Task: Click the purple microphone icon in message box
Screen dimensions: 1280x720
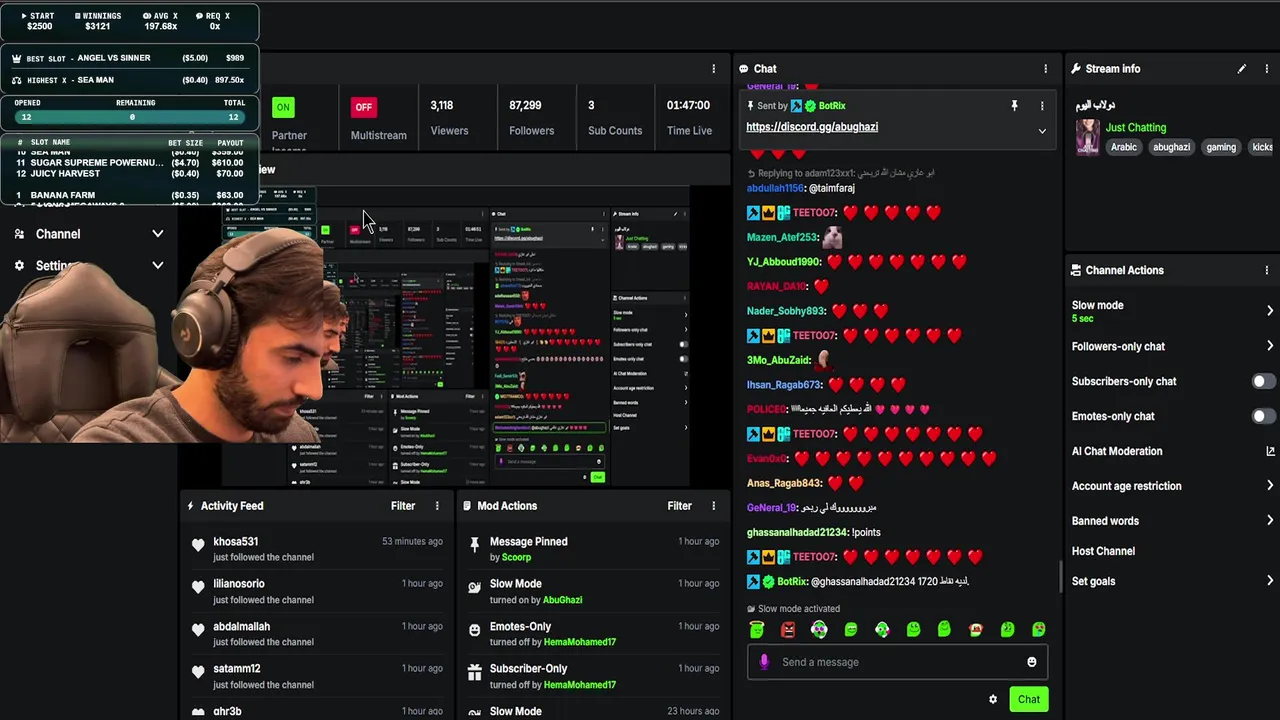Action: [x=764, y=662]
